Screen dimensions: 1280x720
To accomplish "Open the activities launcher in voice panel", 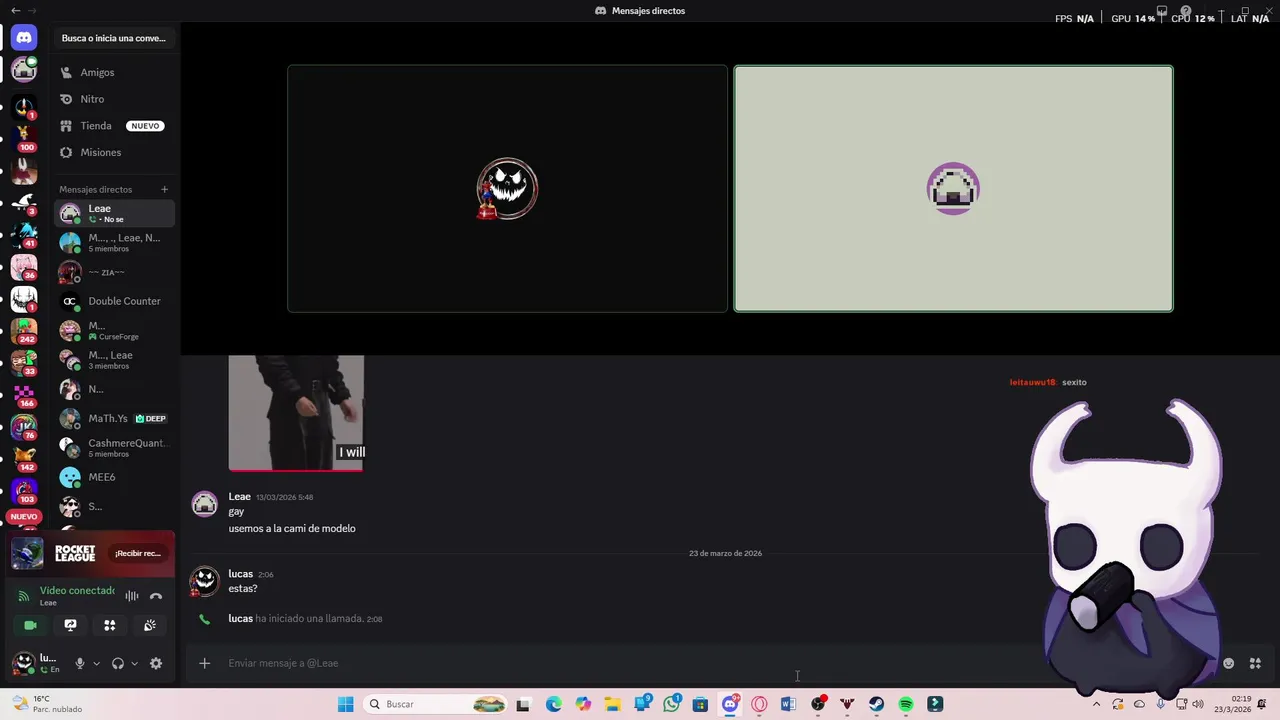I will click(x=110, y=625).
